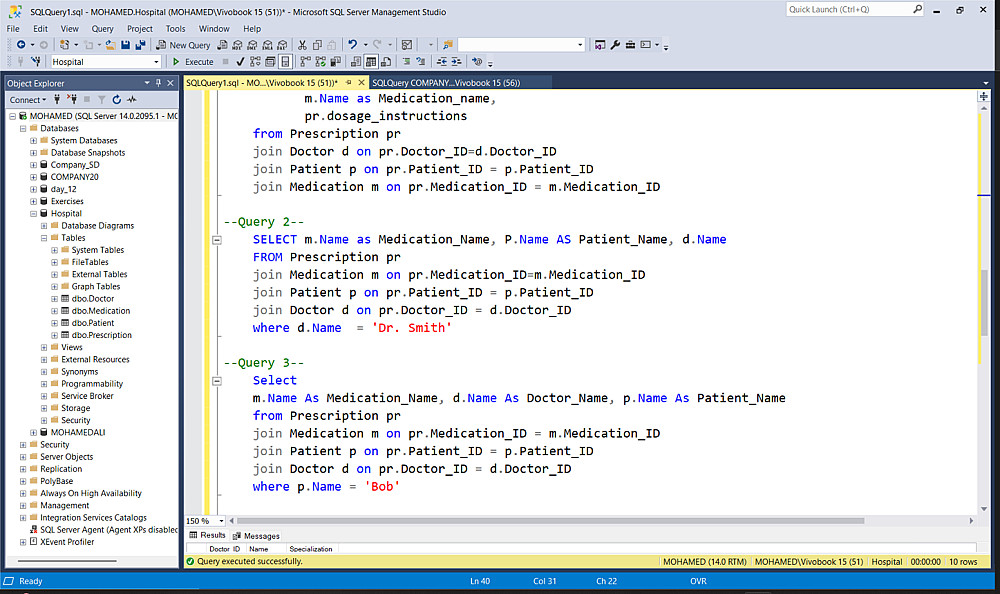Expand the dbo.Doctor table node
This screenshot has width=1000, height=594.
click(x=54, y=299)
